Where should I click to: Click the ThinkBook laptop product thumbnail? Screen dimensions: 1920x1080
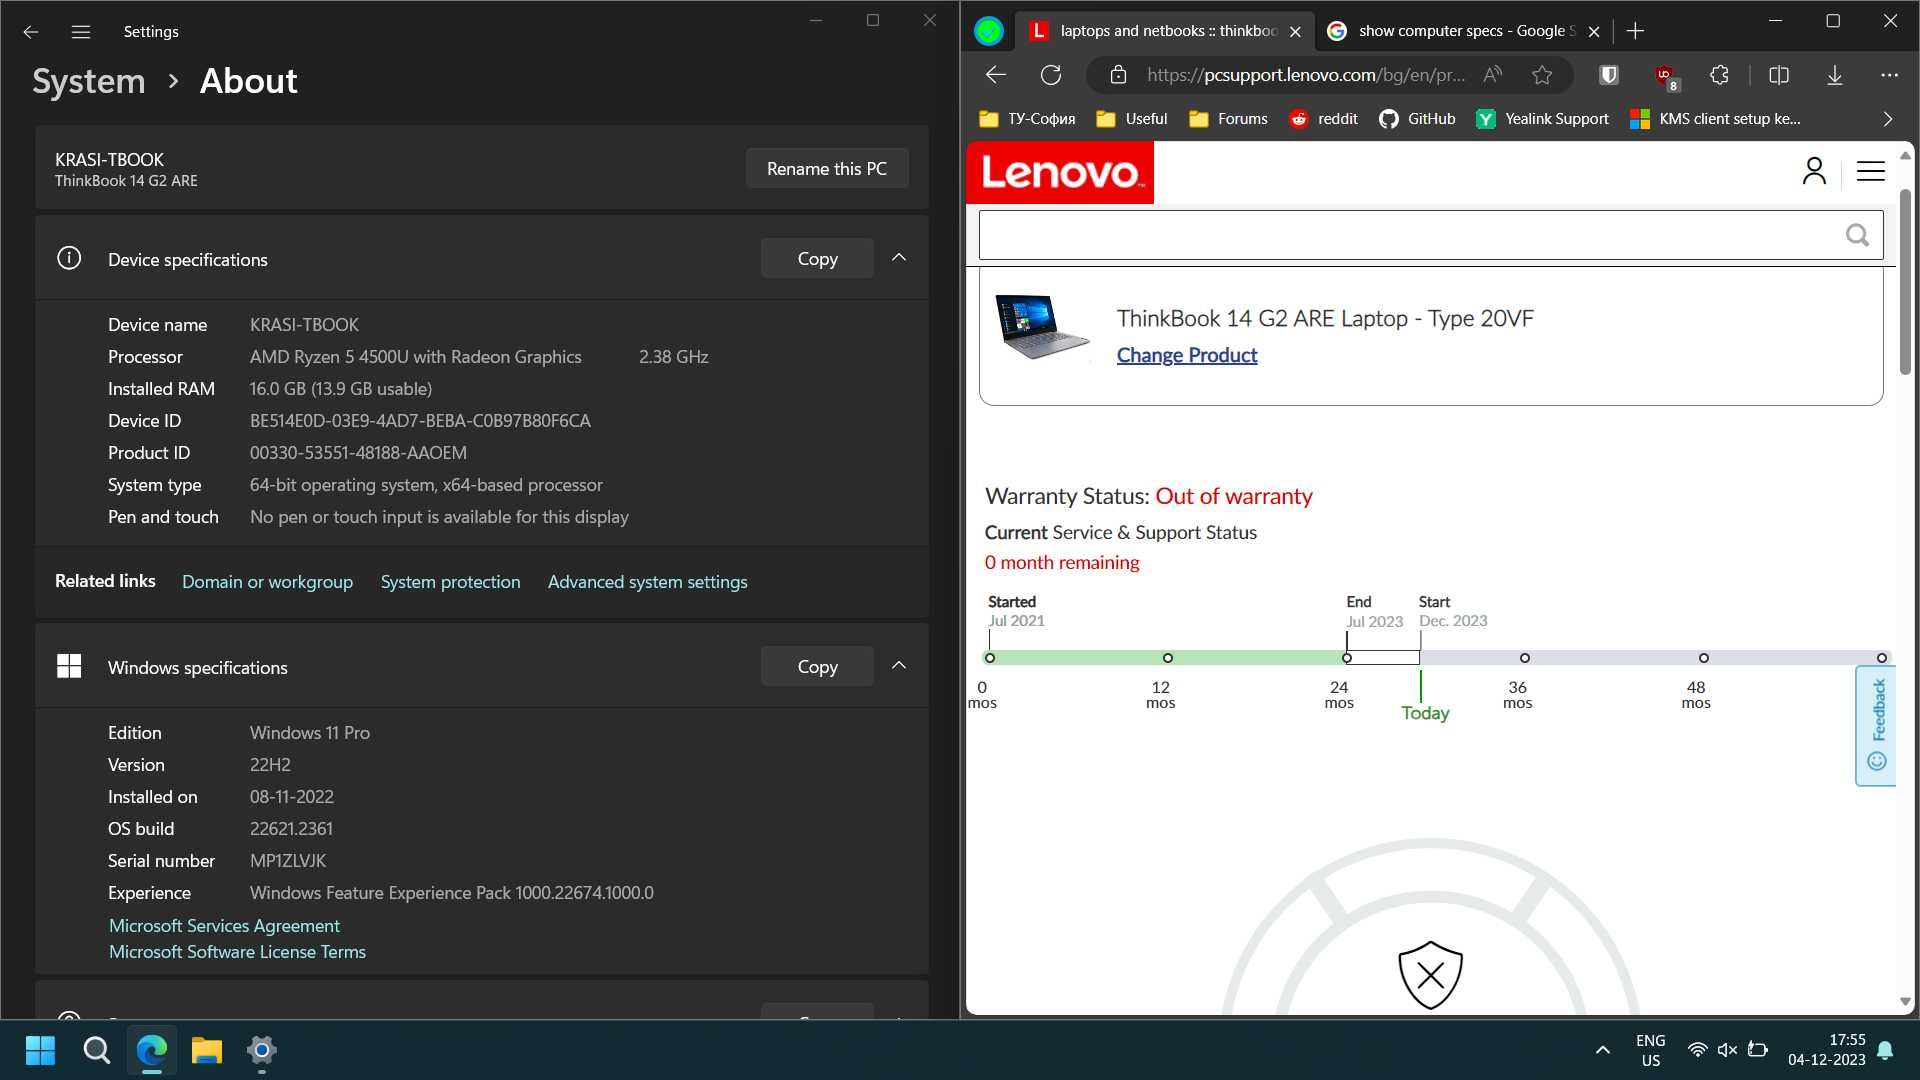[1041, 326]
